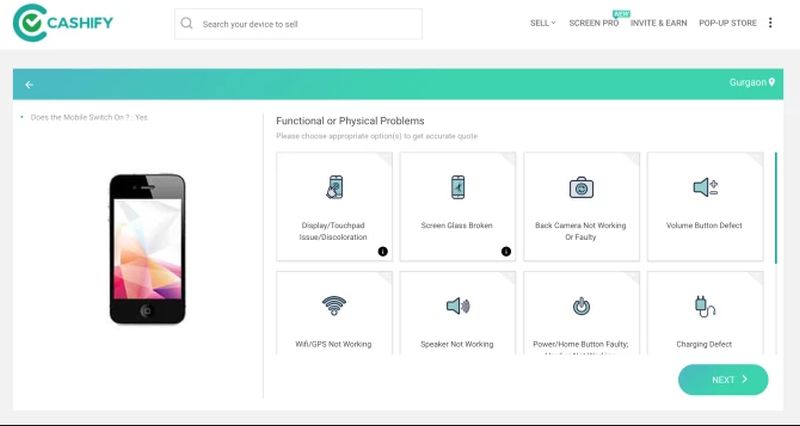This screenshot has width=800, height=426.
Task: Expand the SELL dropdown menu
Action: tap(542, 23)
